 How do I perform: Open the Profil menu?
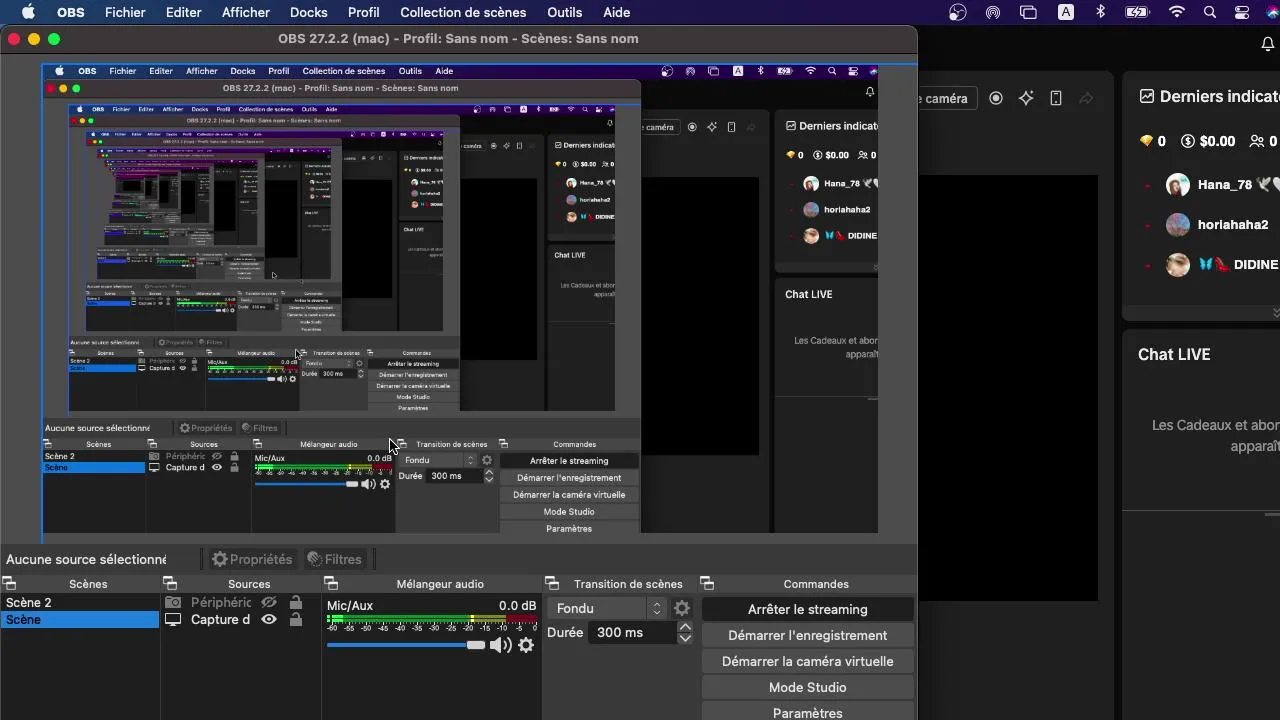[x=364, y=12]
